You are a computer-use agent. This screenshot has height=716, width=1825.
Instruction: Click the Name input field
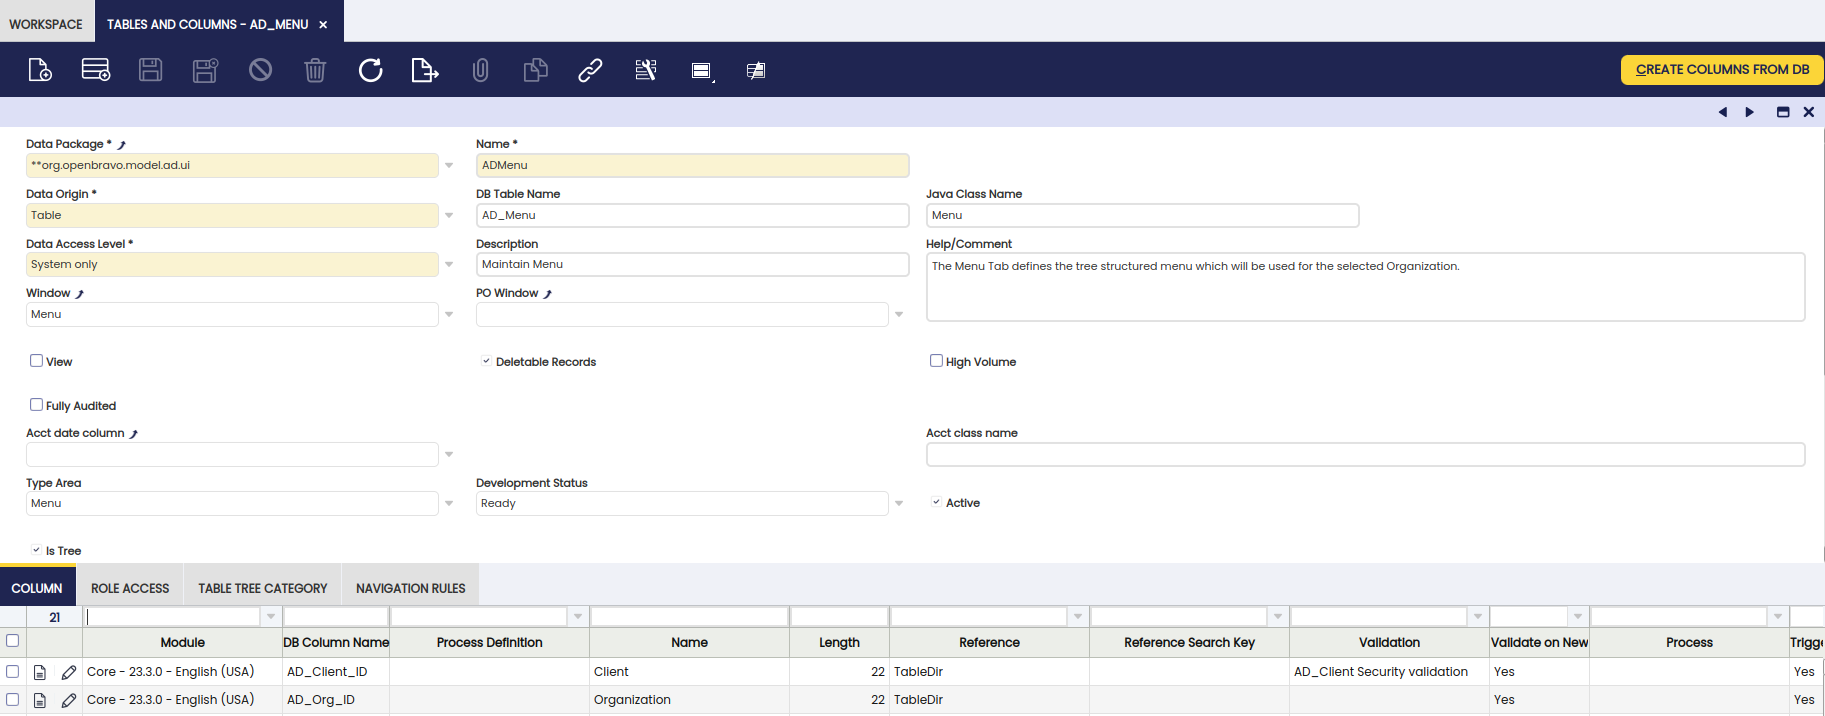692,165
